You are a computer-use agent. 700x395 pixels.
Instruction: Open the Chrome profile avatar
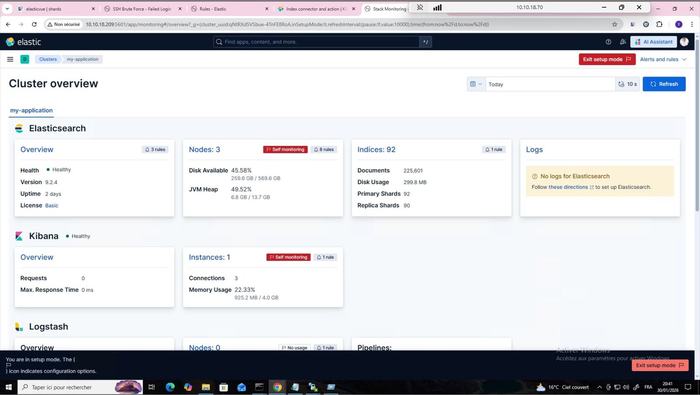click(679, 25)
